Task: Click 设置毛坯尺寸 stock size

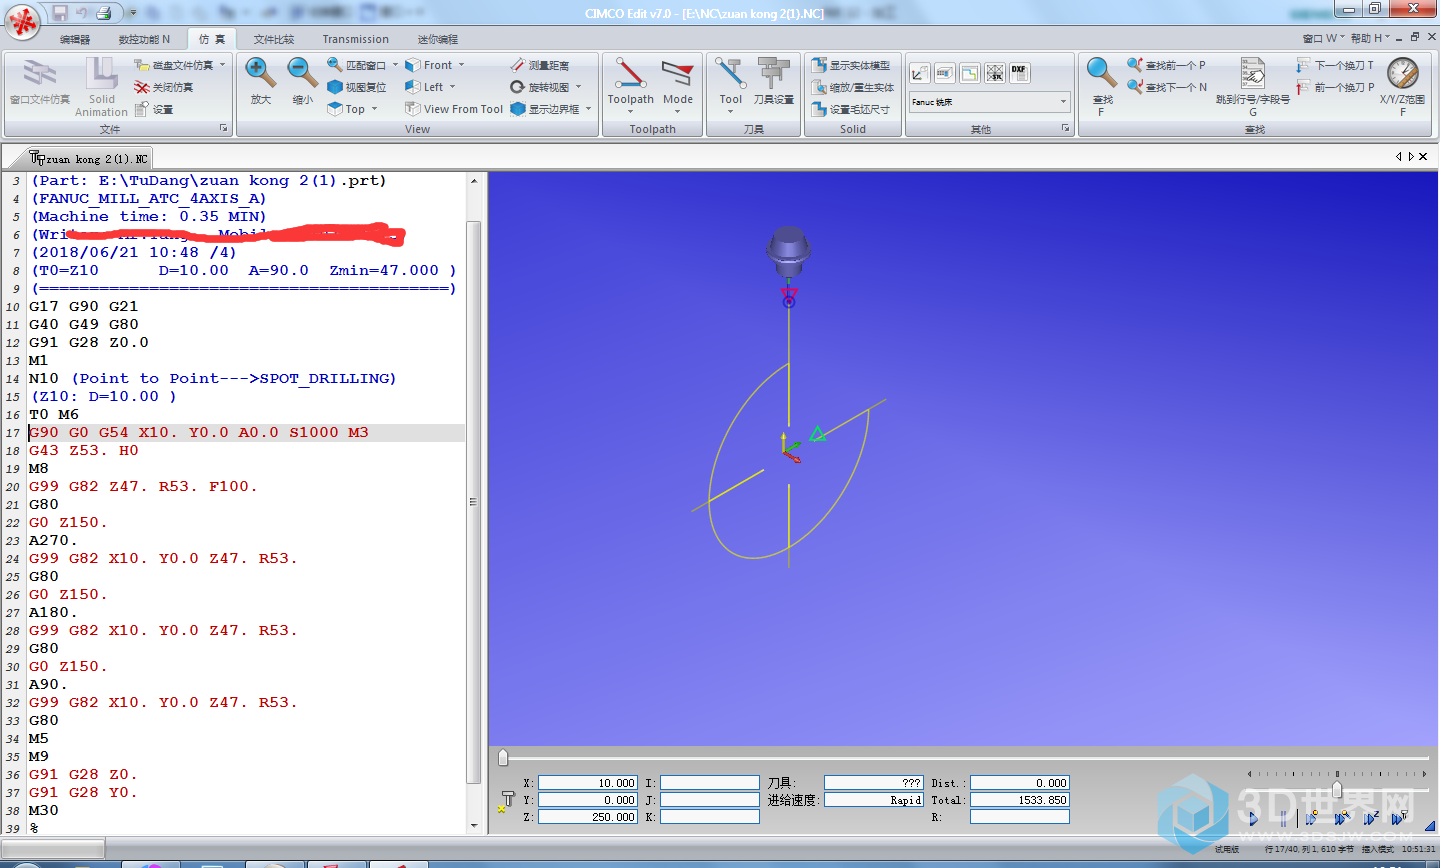Action: 850,109
